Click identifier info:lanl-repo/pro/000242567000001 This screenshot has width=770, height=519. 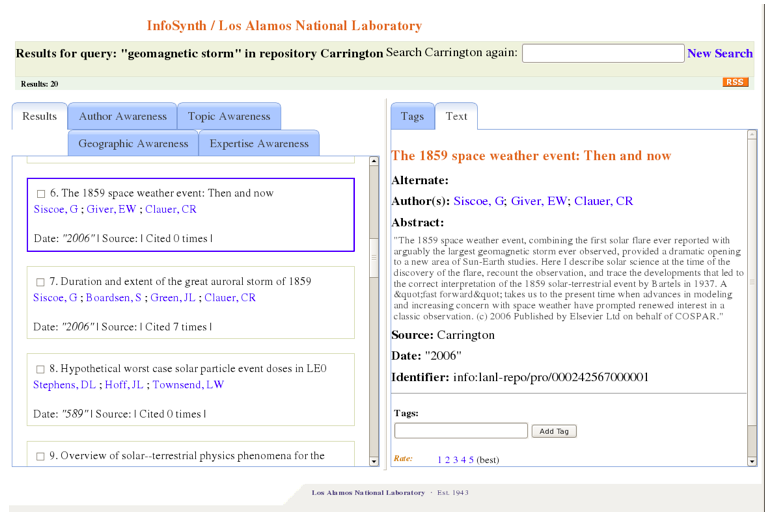click(550, 378)
